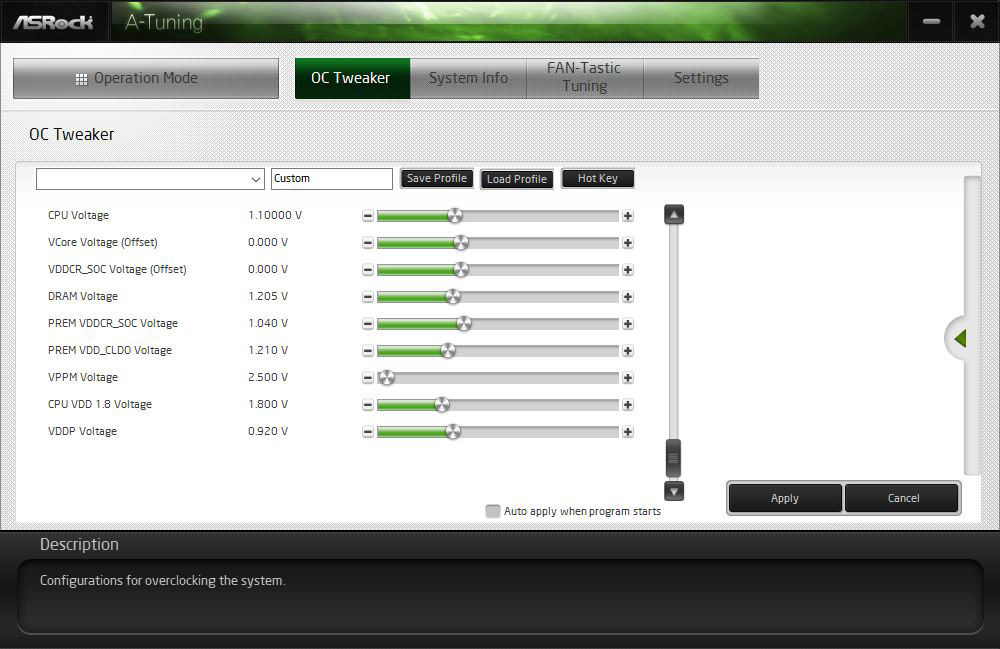This screenshot has width=1000, height=649.
Task: Click the VDDP Voltage value 0.920 V
Action: 268,432
